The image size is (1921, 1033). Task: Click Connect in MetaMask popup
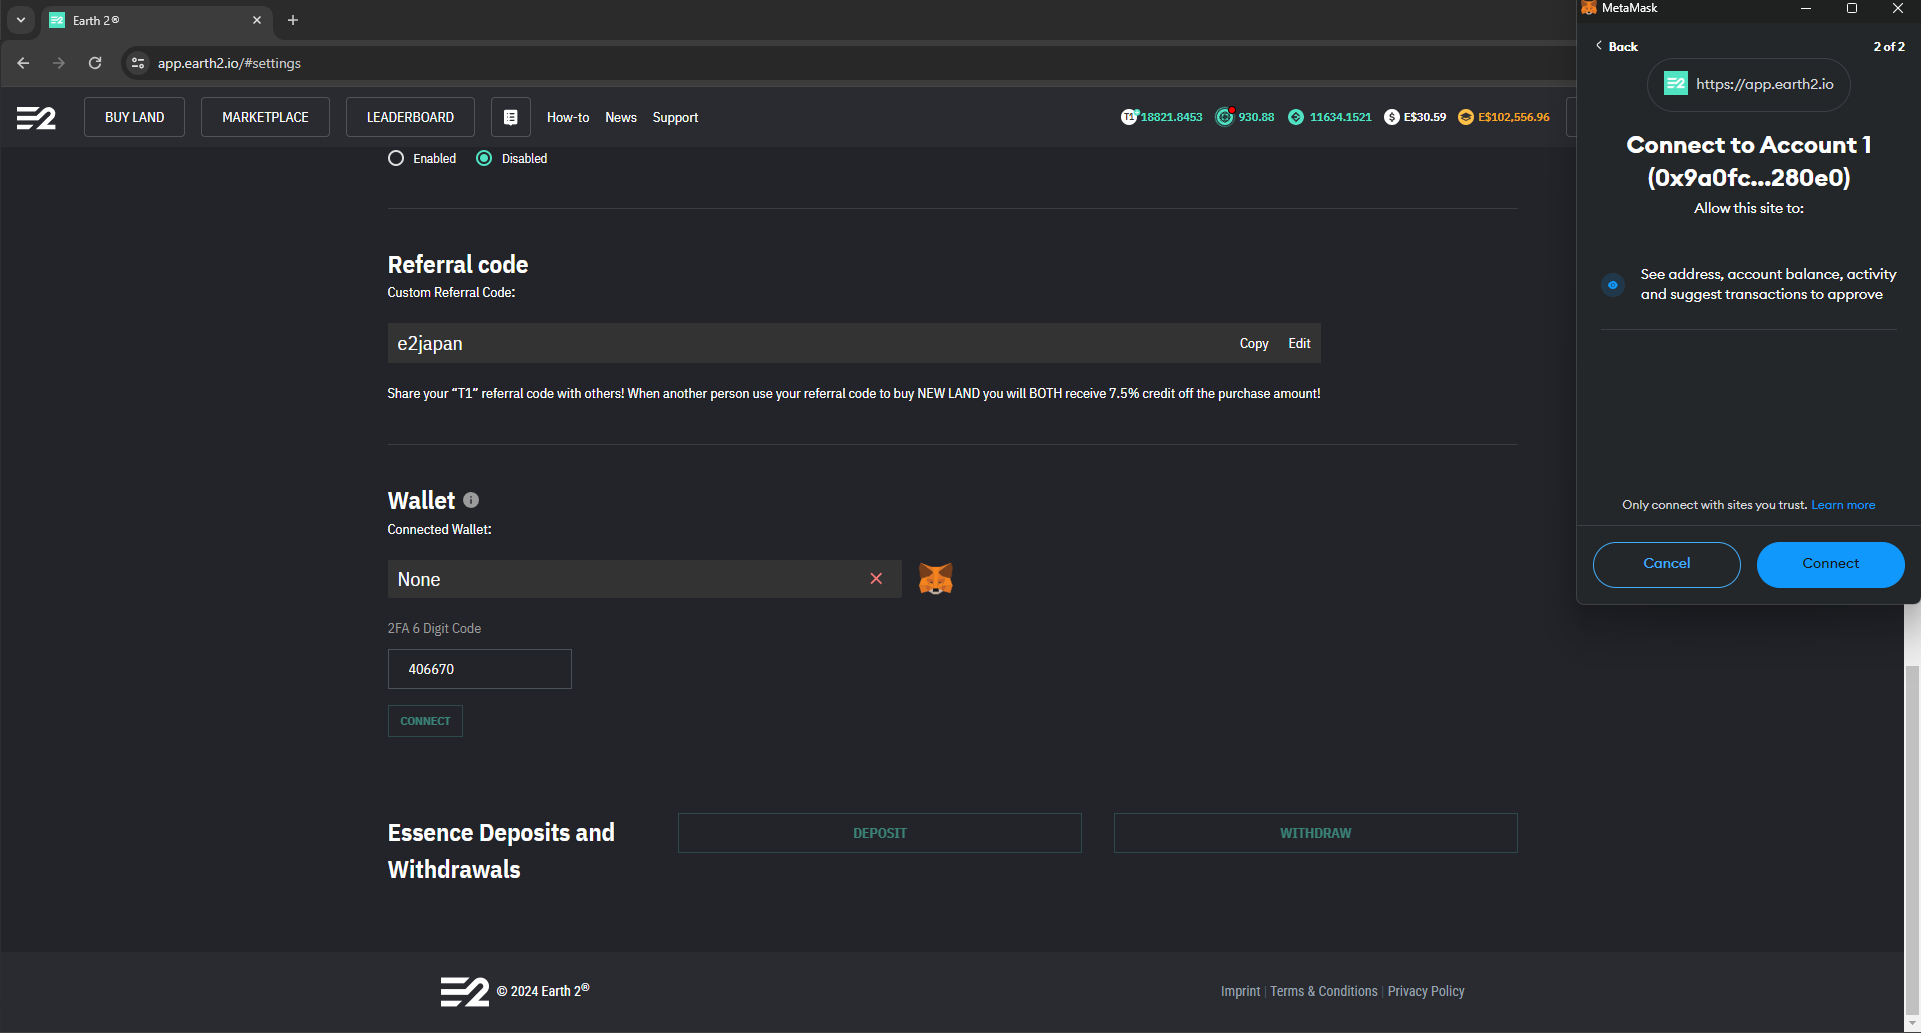(1831, 564)
